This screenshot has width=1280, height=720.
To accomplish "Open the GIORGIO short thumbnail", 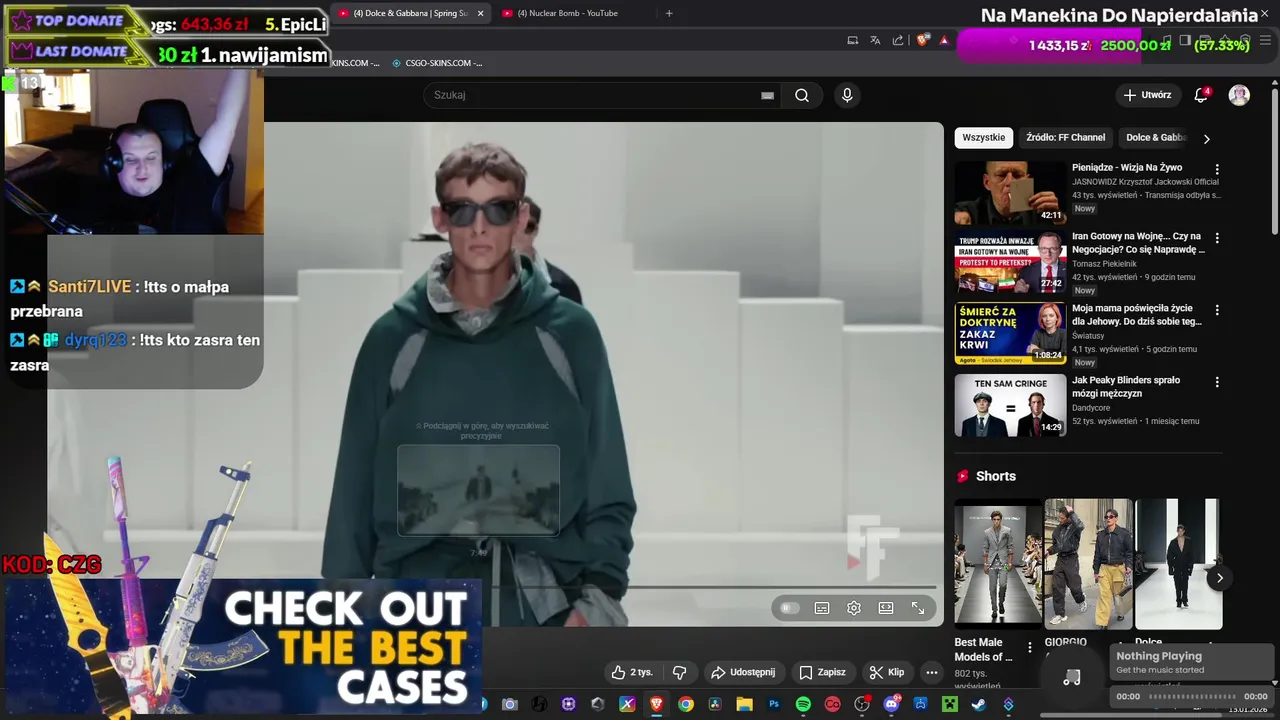I will (x=1088, y=563).
